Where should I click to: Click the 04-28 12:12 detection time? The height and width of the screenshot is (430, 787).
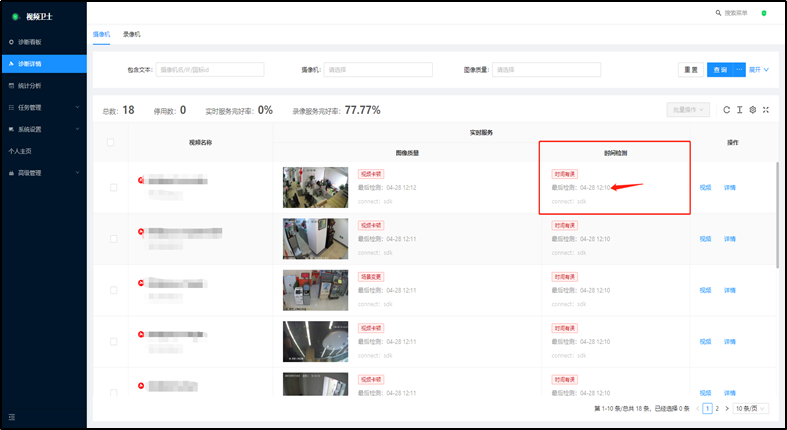click(x=401, y=188)
